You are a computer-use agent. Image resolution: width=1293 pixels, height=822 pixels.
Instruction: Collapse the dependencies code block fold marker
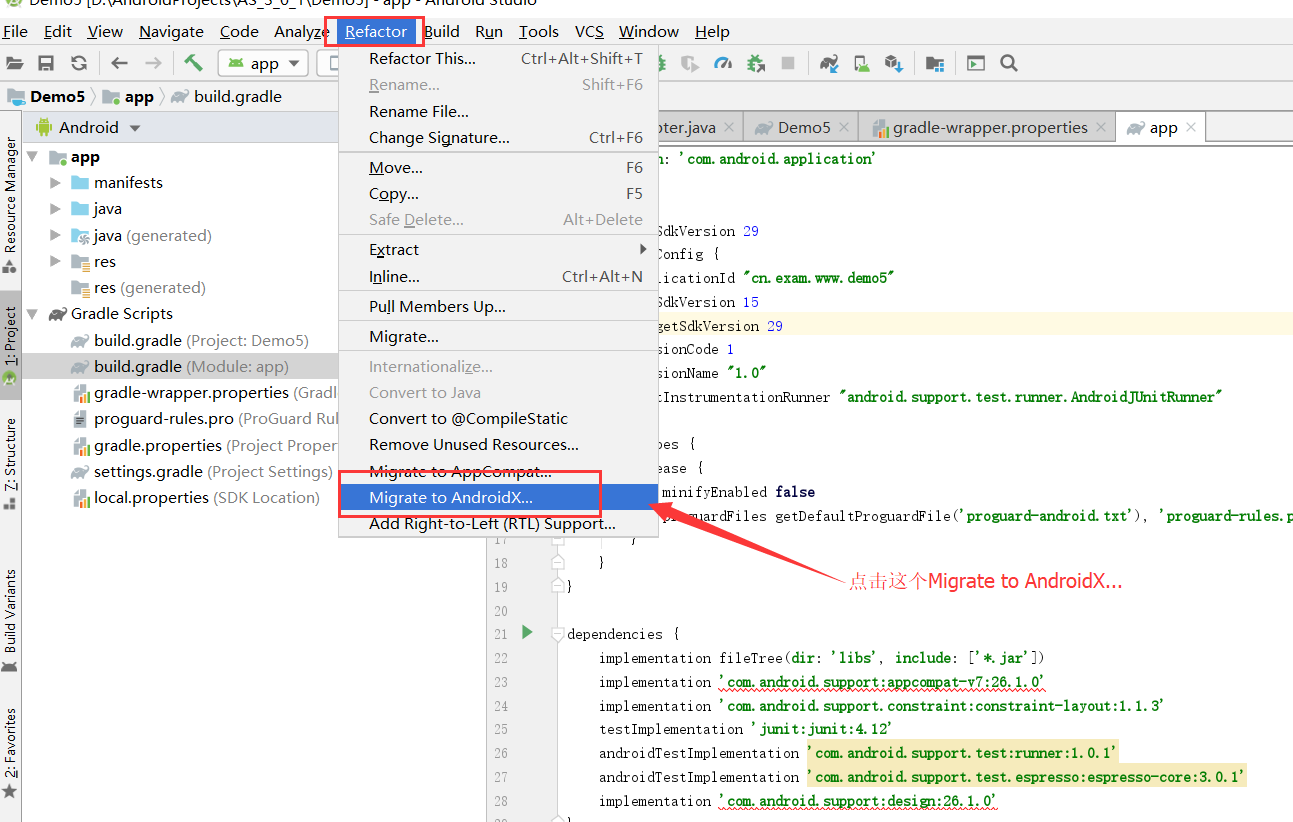click(558, 634)
